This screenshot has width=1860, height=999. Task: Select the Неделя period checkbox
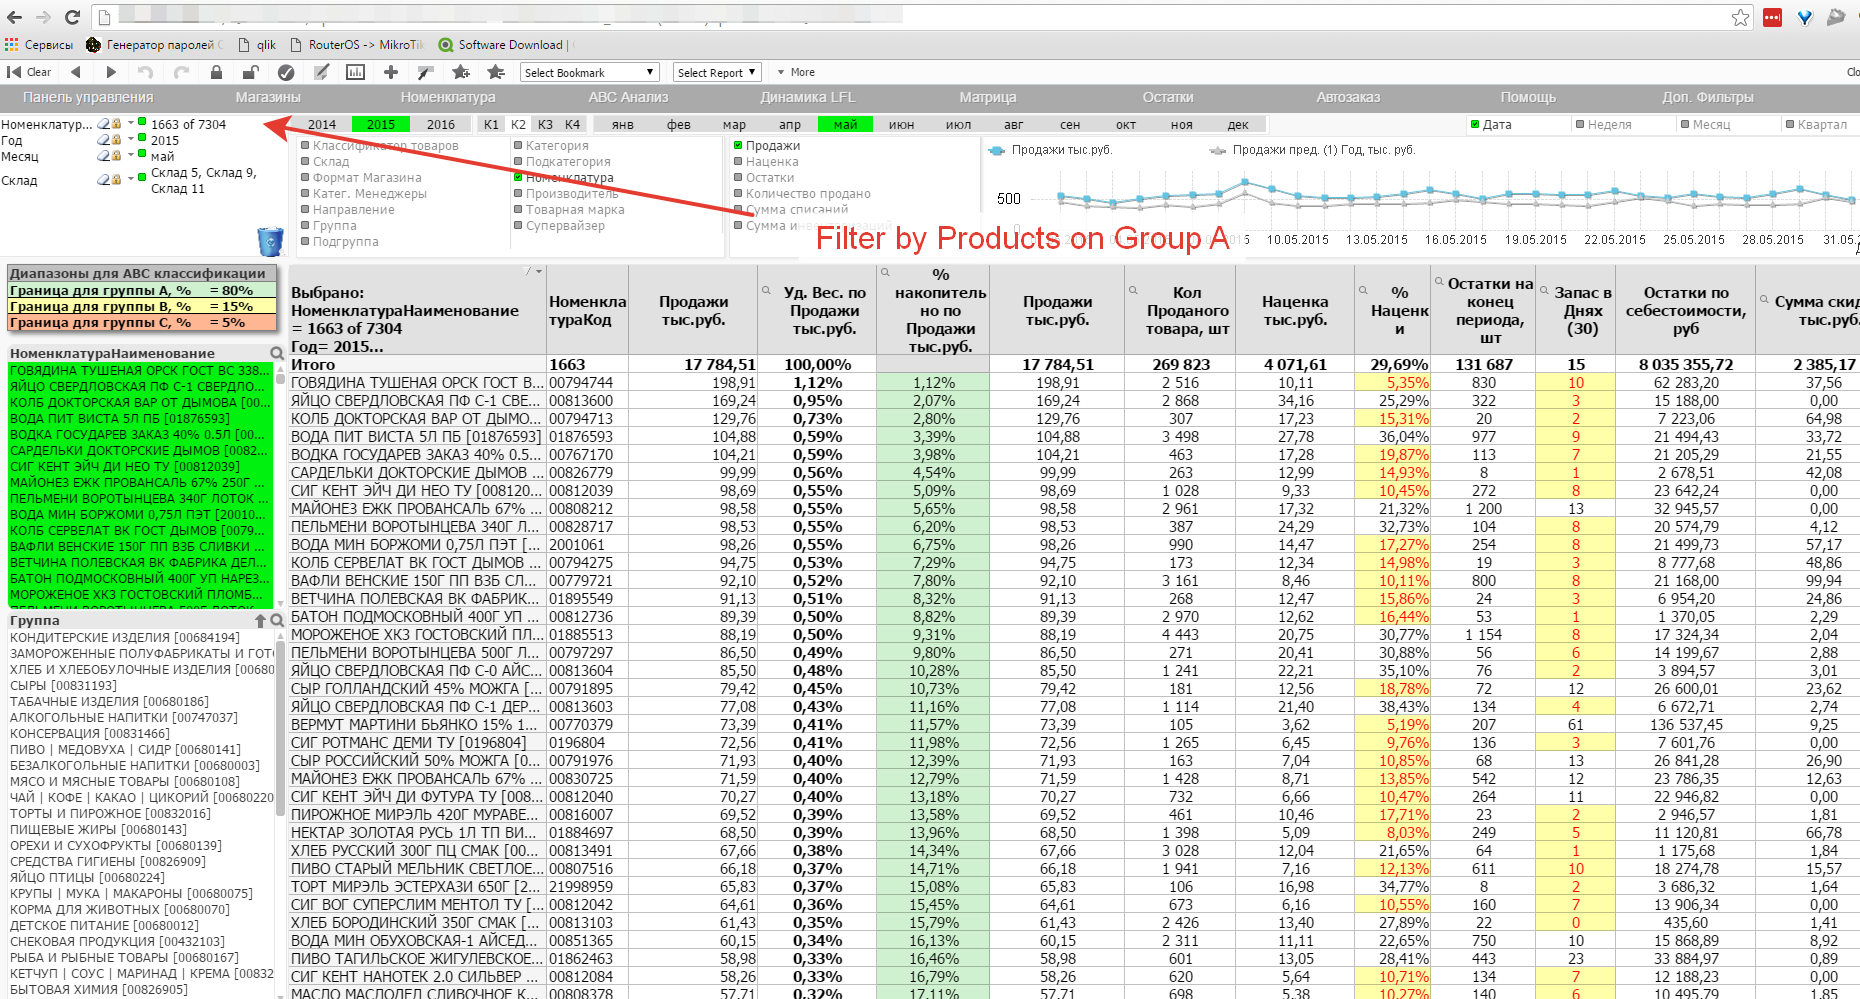pos(1580,125)
